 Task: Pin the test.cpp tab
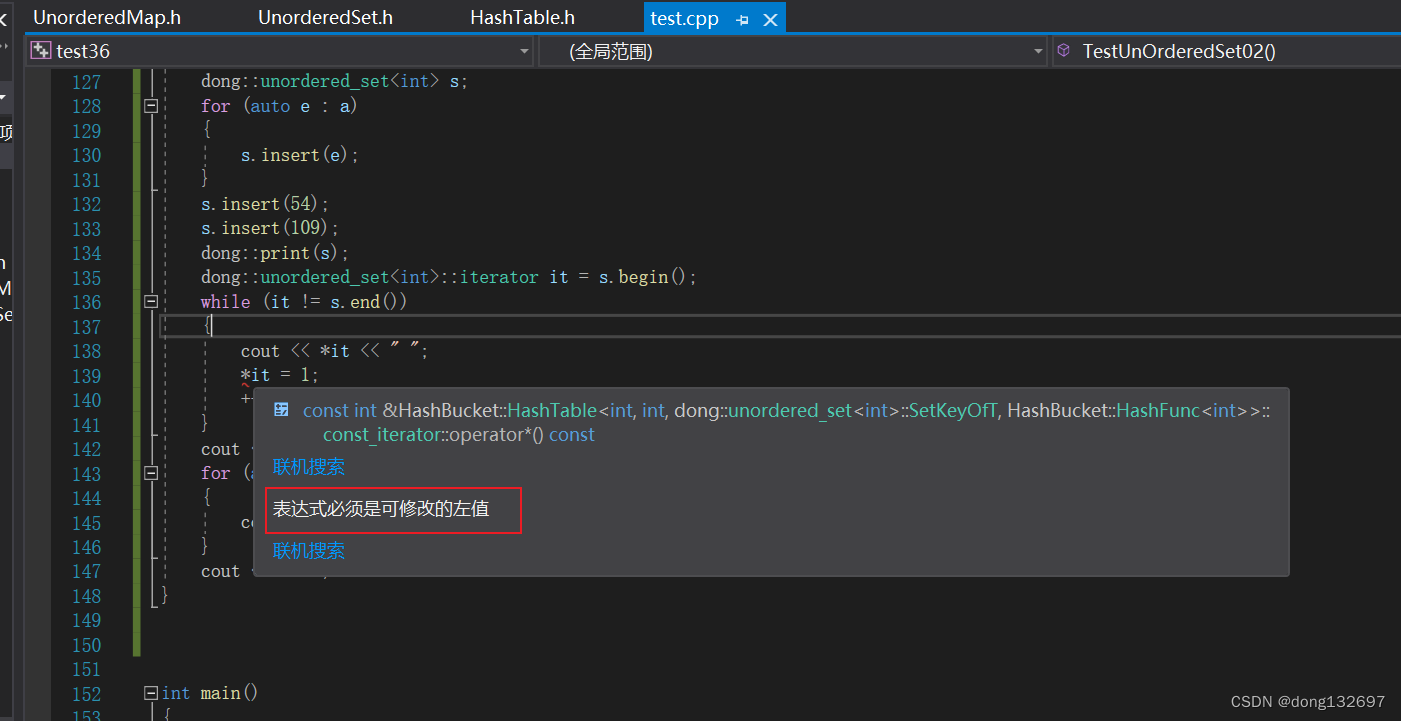742,20
